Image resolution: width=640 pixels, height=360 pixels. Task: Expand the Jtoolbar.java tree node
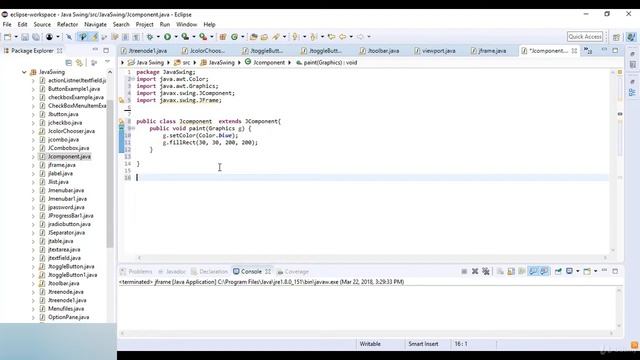(x=33, y=283)
